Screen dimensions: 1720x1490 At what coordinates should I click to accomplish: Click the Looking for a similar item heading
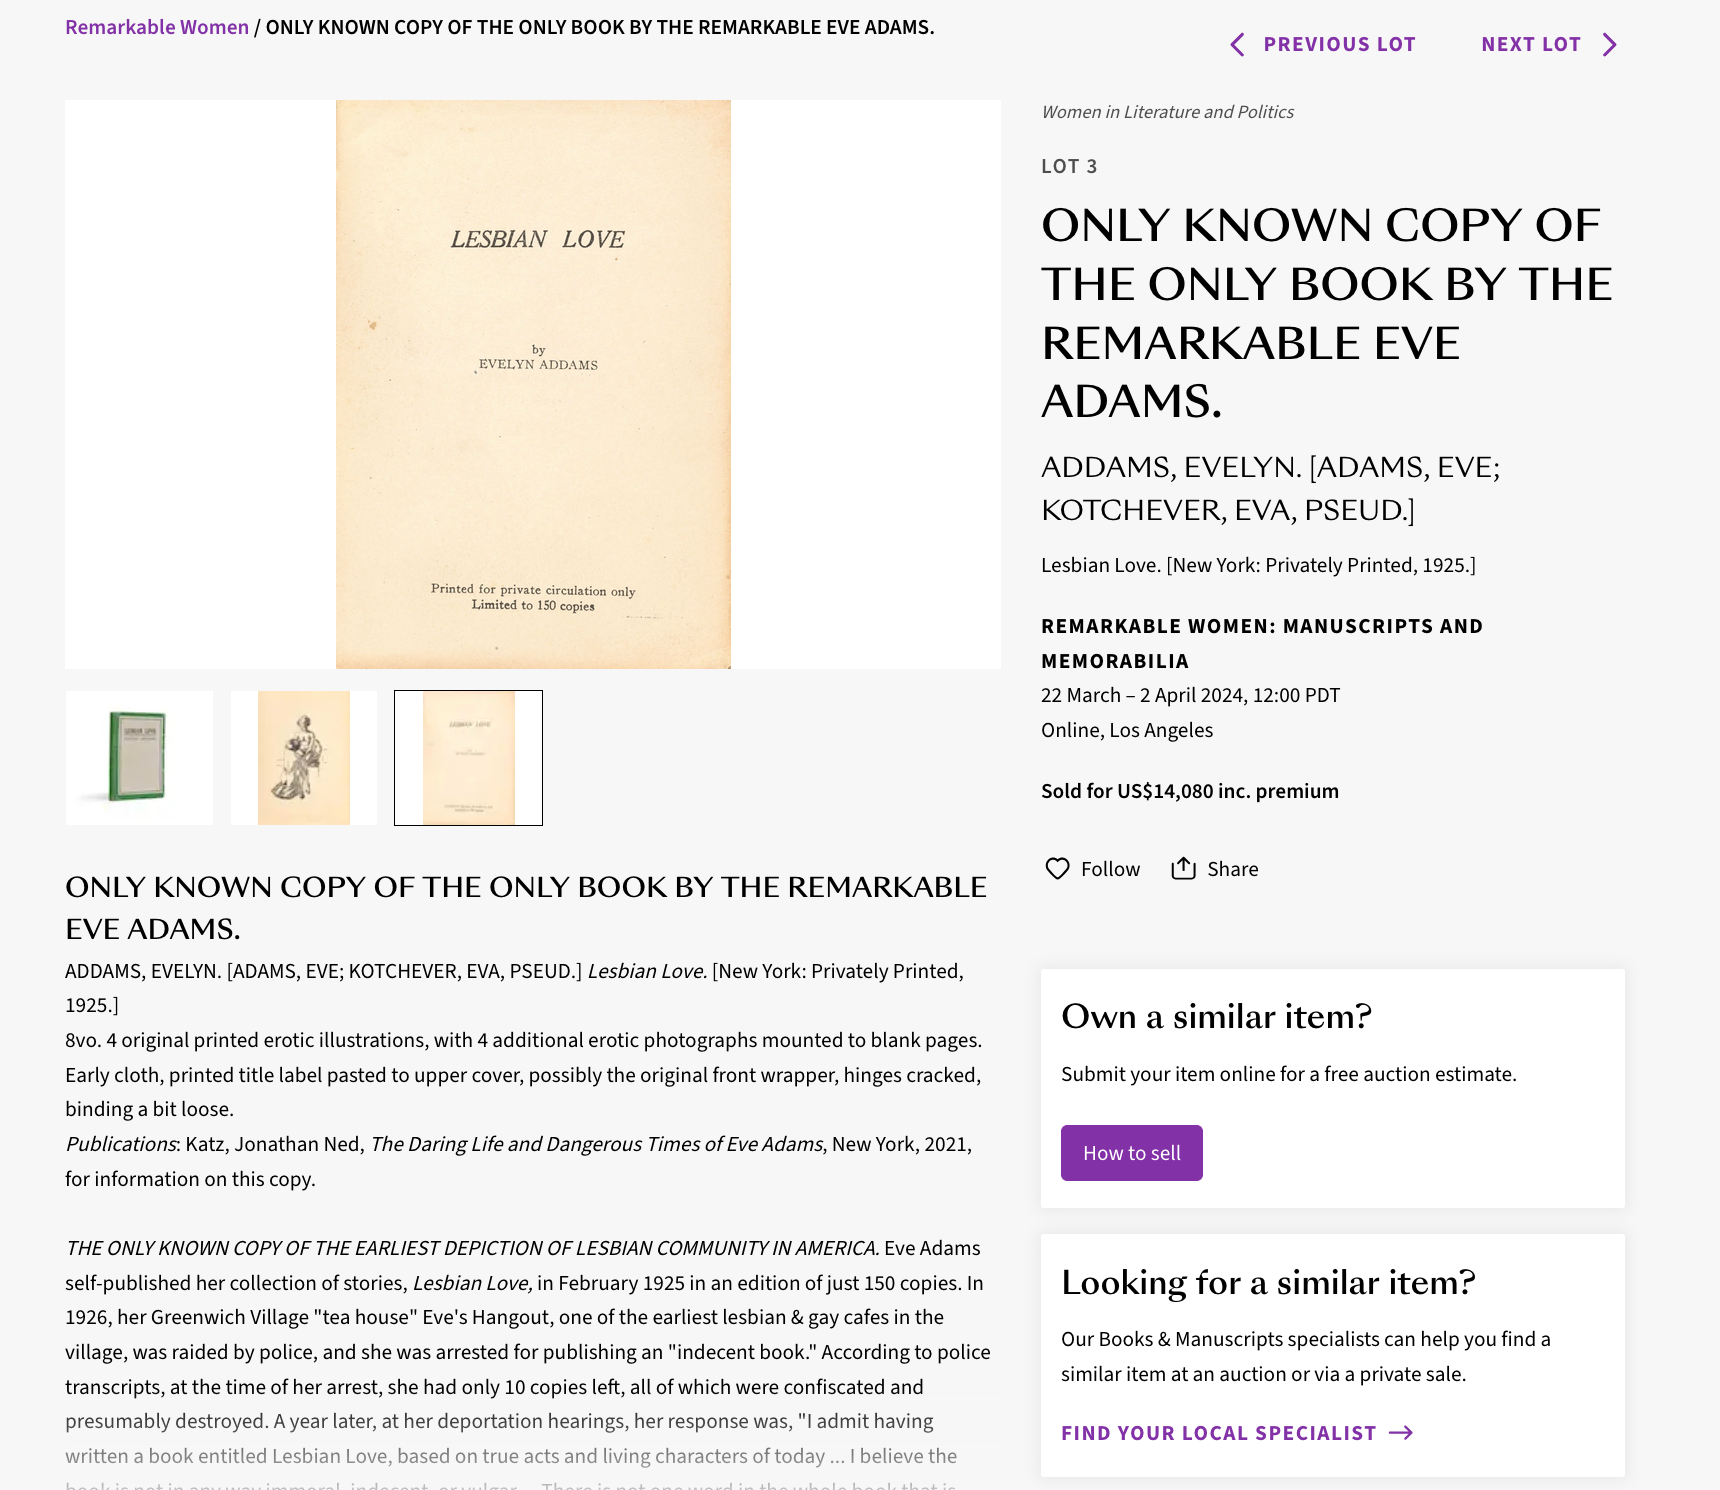click(x=1268, y=1282)
